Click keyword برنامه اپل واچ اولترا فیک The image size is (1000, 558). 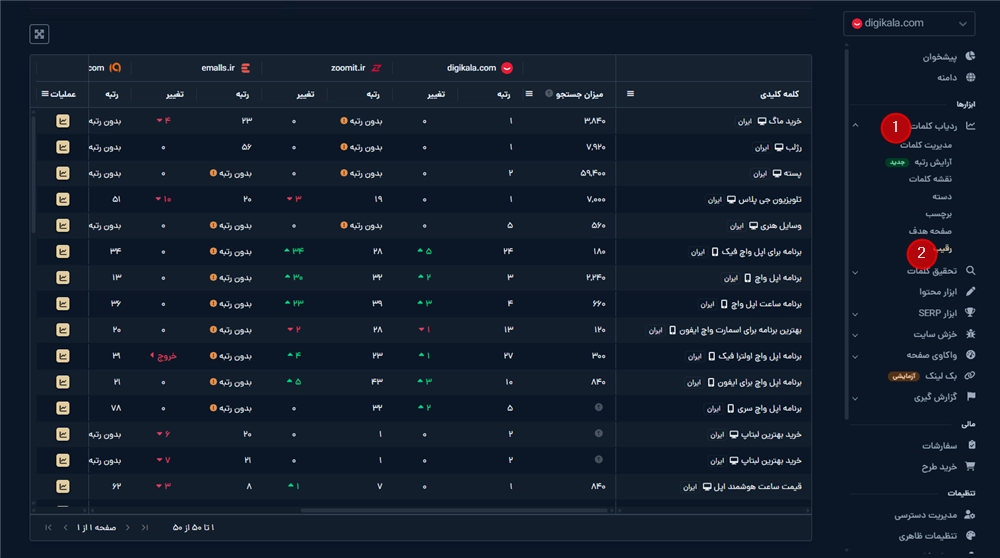pos(760,356)
